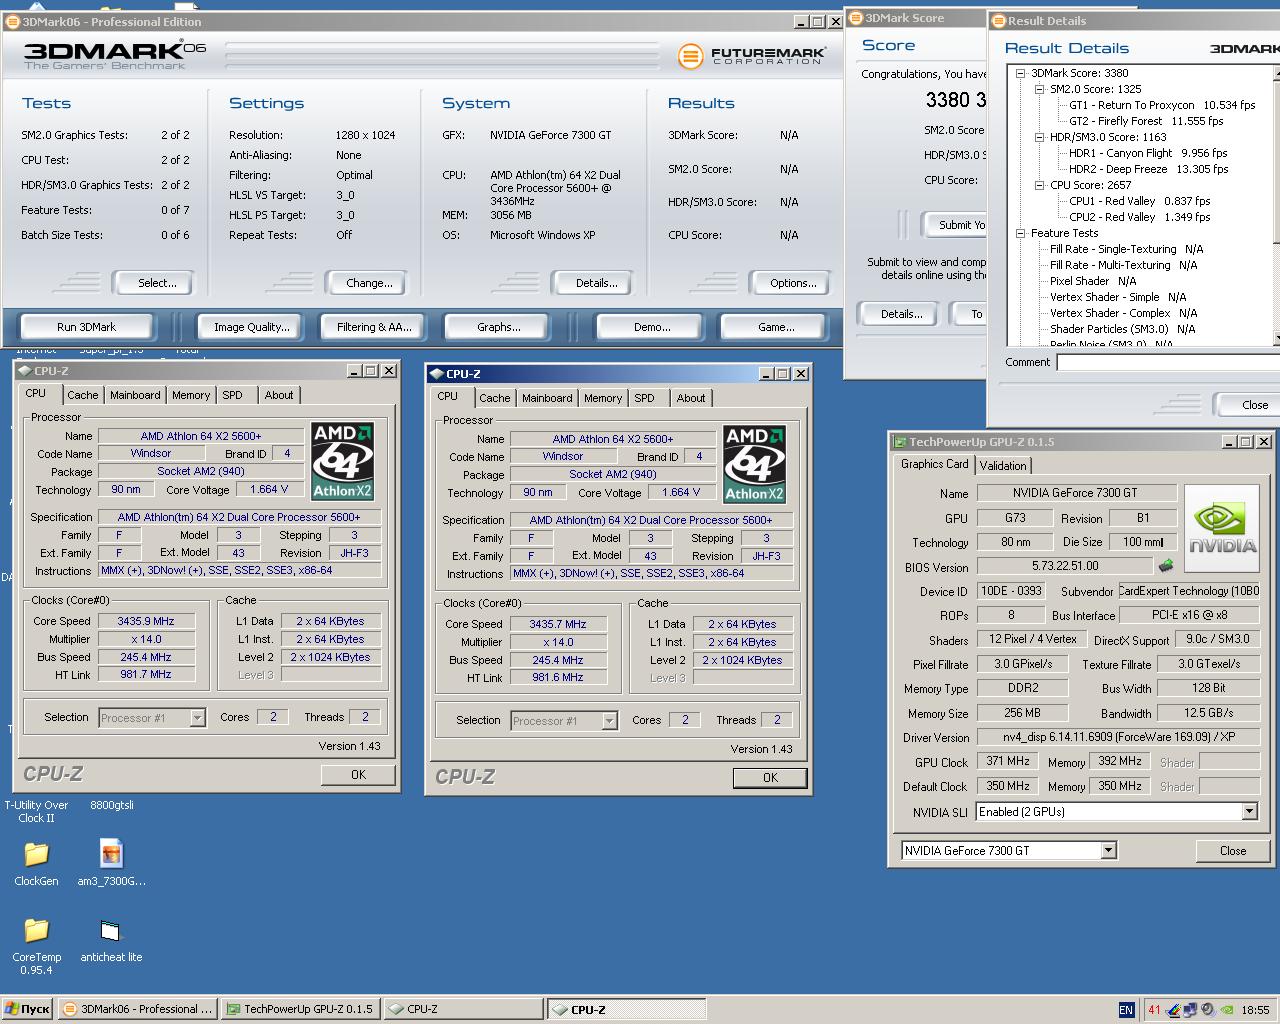Collapse the 3DMark Score: 3380 tree node
The height and width of the screenshot is (1024, 1280).
[x=1020, y=73]
